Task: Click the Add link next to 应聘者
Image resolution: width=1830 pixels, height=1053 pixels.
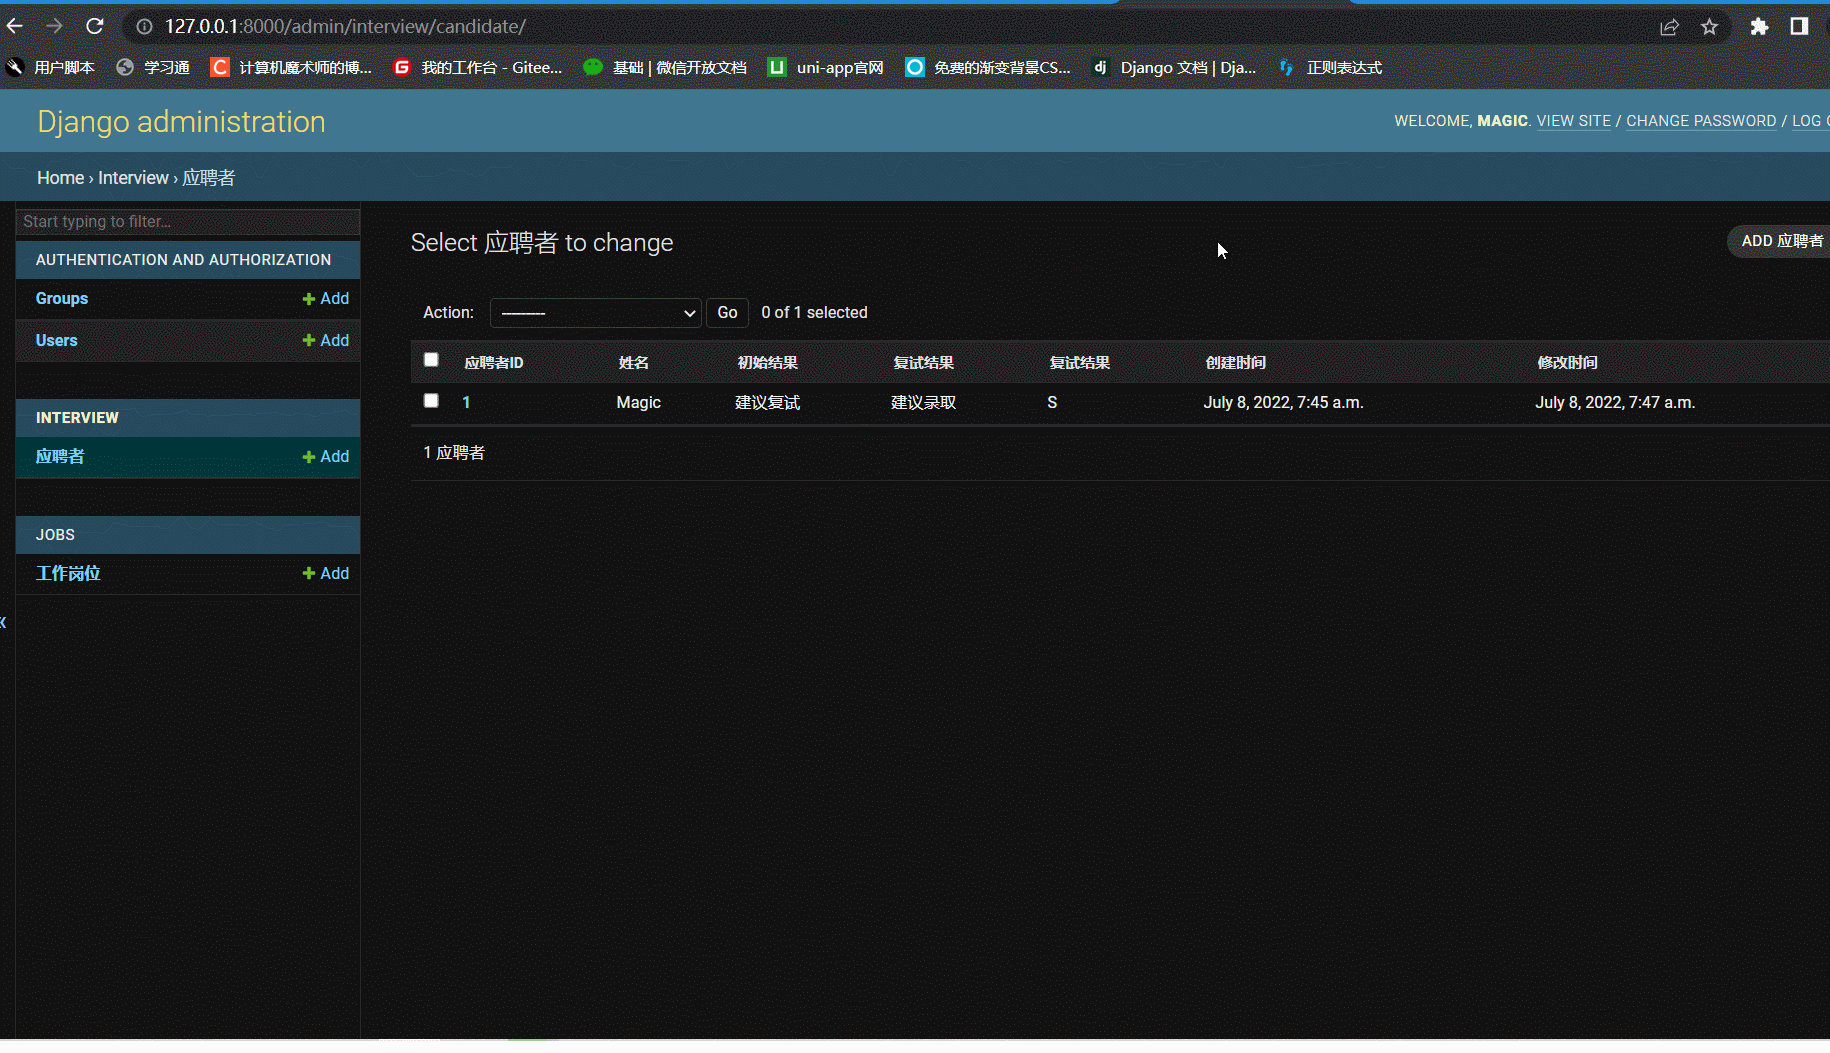Action: pos(326,456)
